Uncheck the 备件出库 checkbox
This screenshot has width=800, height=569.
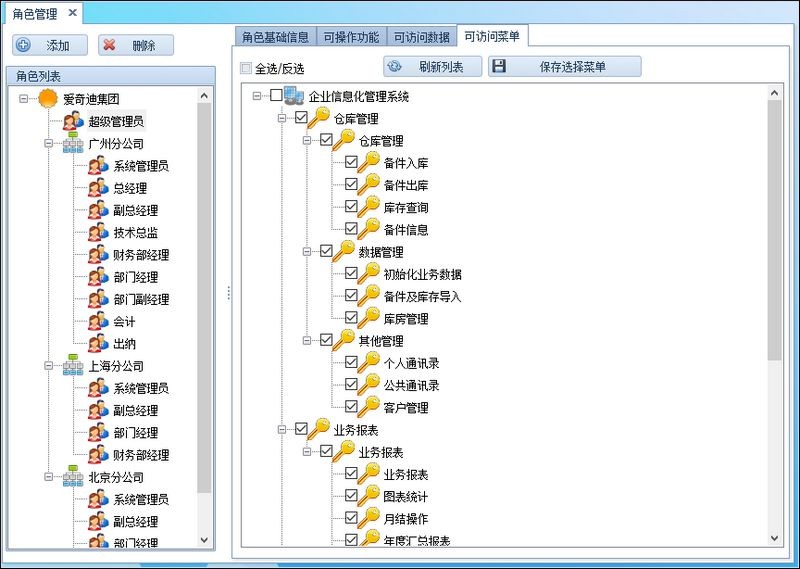click(x=351, y=184)
